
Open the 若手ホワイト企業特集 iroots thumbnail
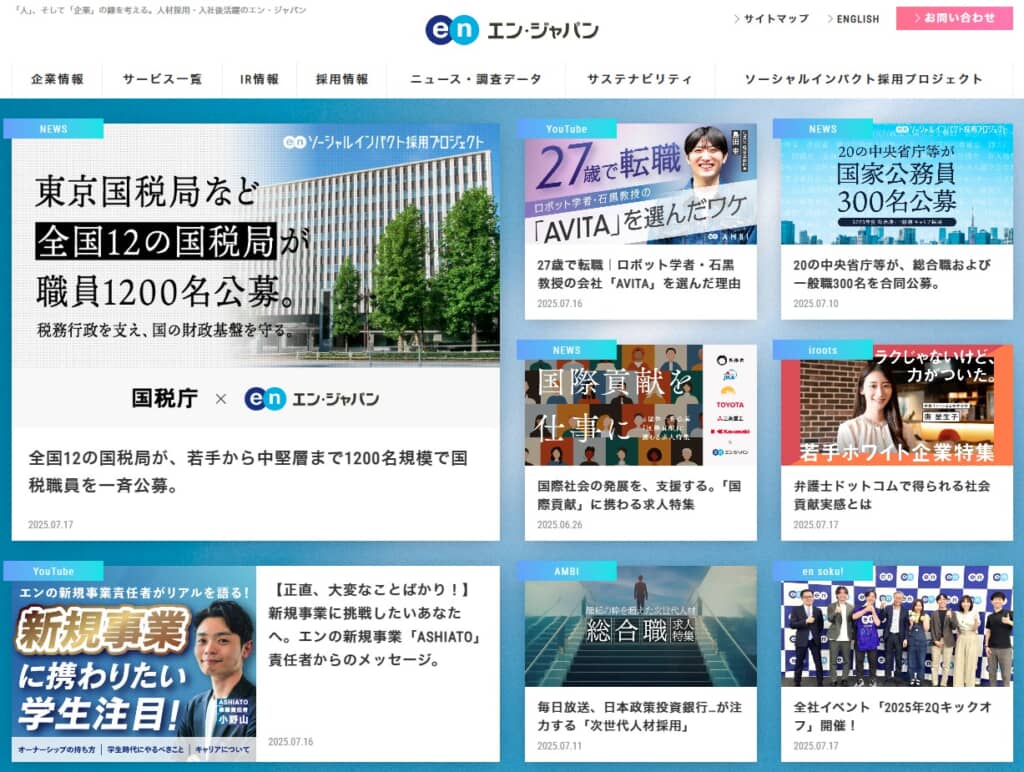896,405
